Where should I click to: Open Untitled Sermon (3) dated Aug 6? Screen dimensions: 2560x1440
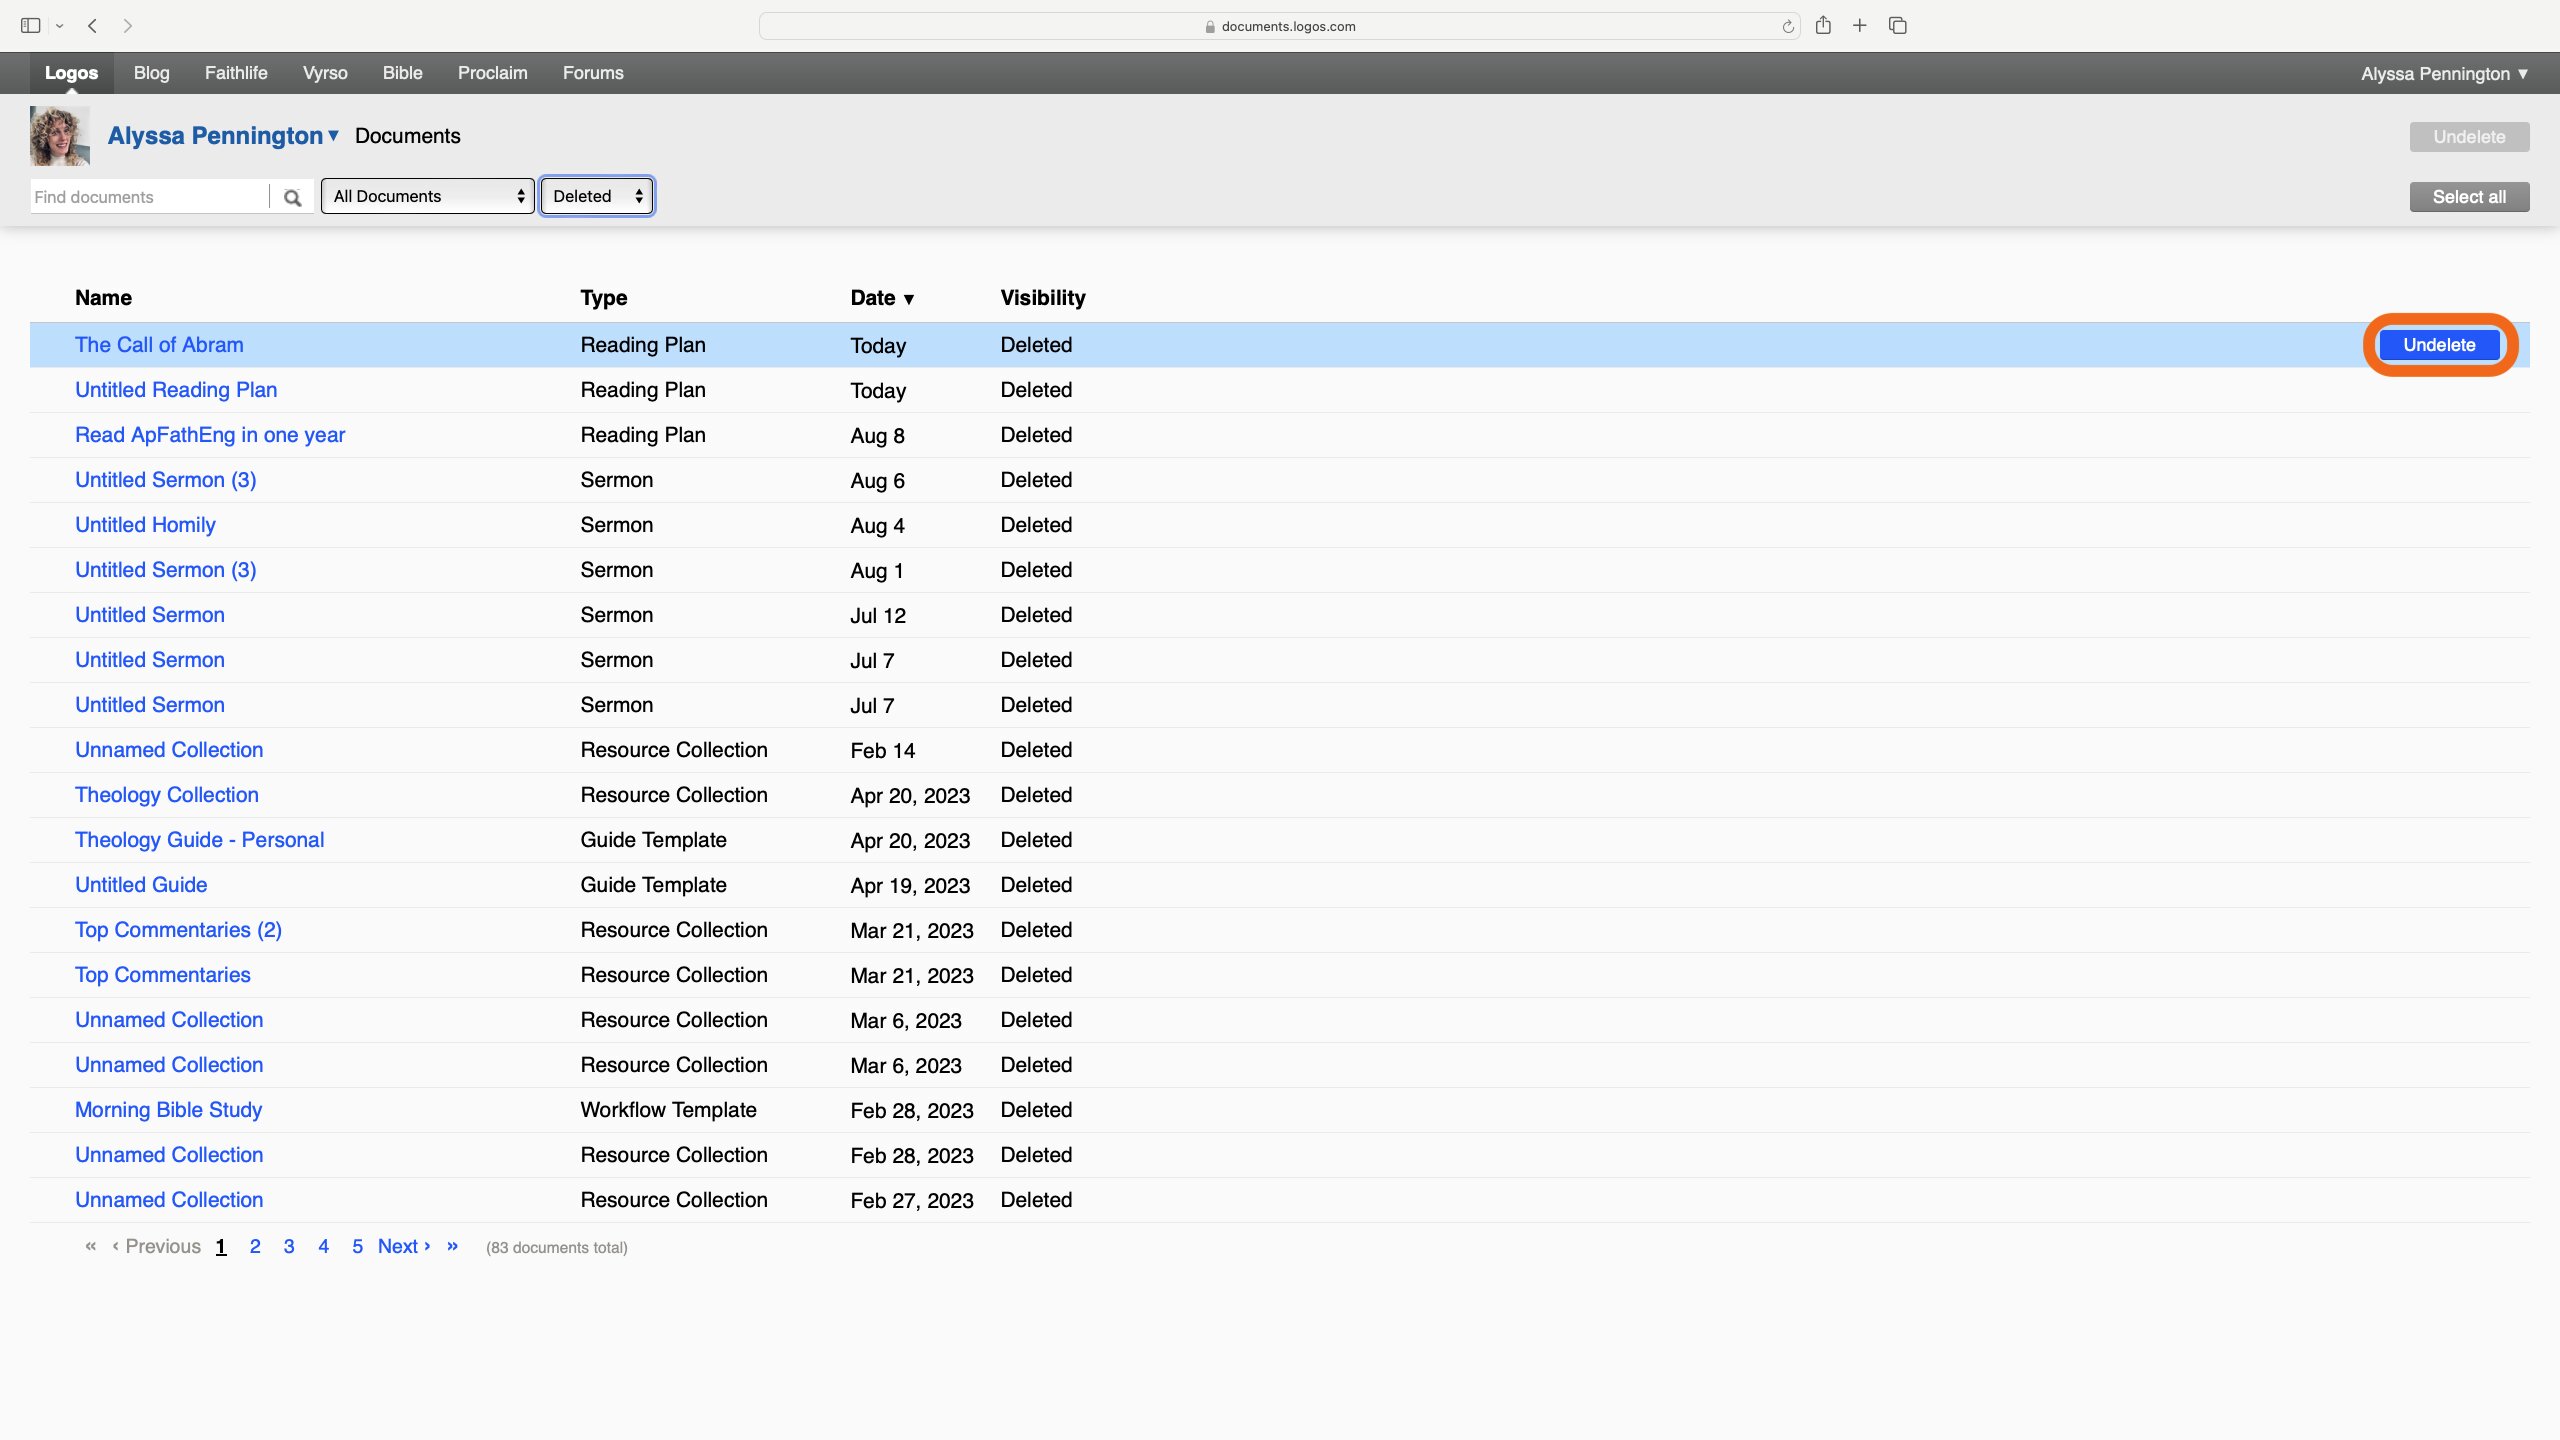click(166, 480)
